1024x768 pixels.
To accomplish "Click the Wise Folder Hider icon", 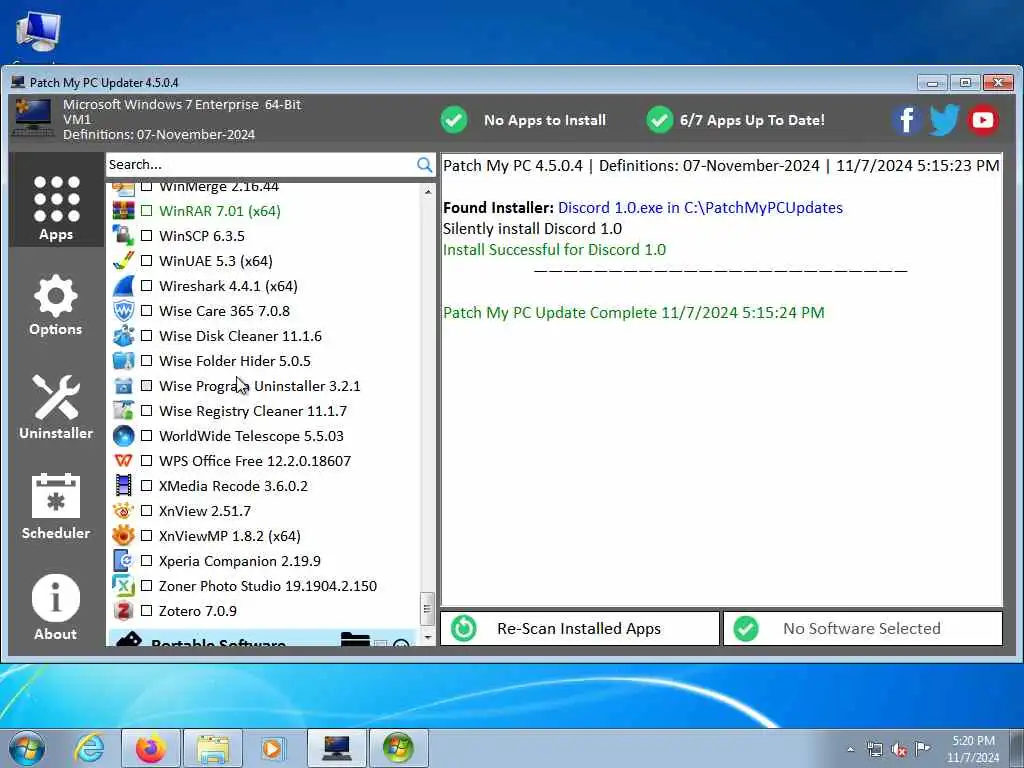I will point(123,360).
